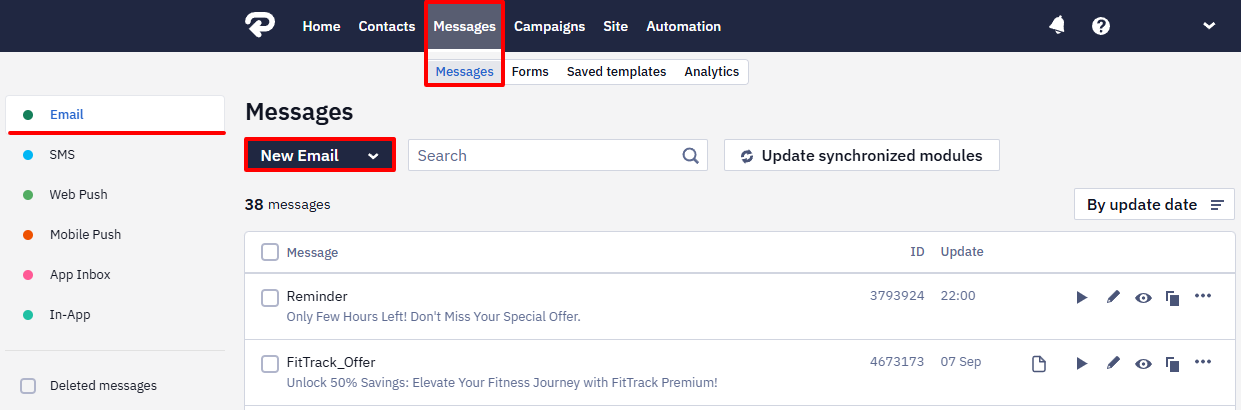Click the search magnifier icon
Viewport: 1241px width, 410px height.
[x=690, y=155]
